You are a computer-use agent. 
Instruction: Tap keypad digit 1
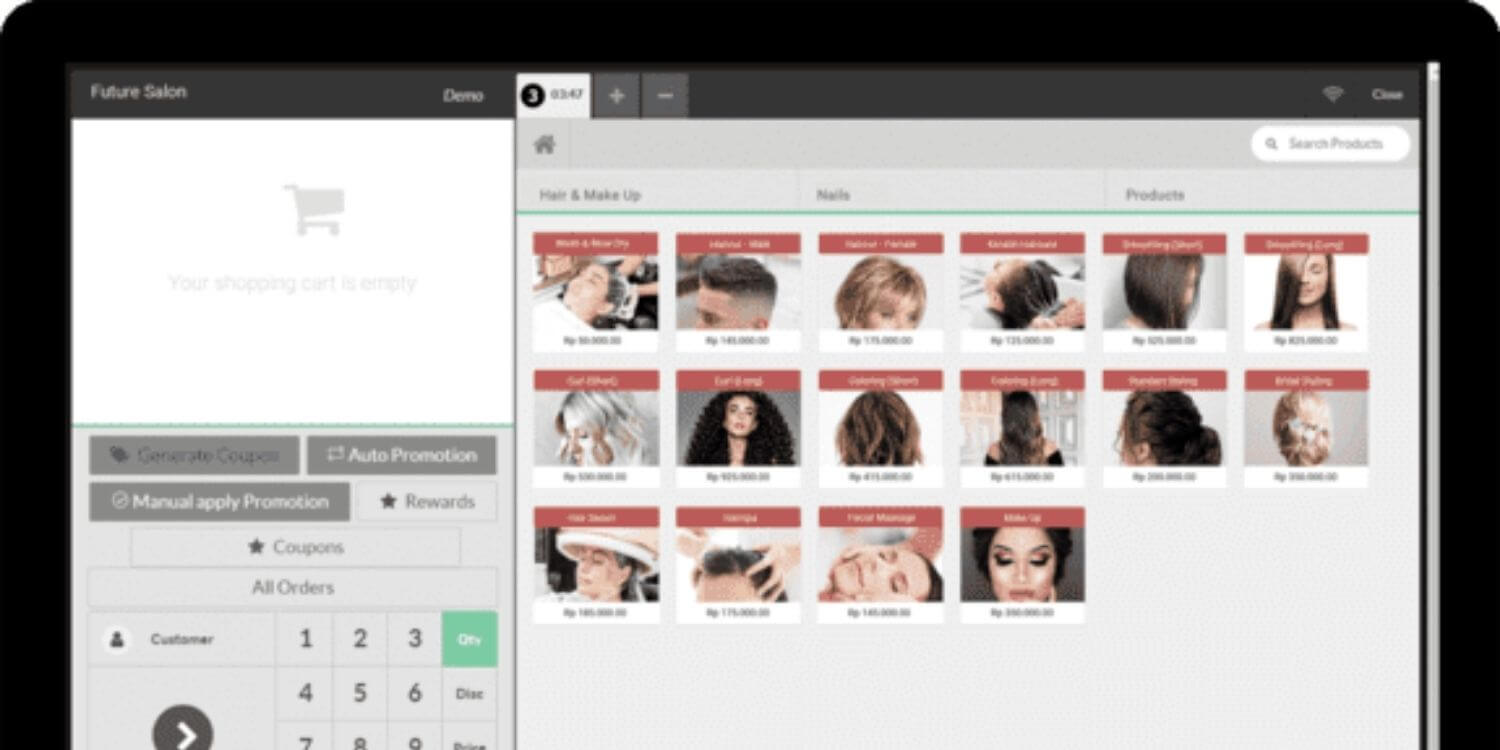306,639
